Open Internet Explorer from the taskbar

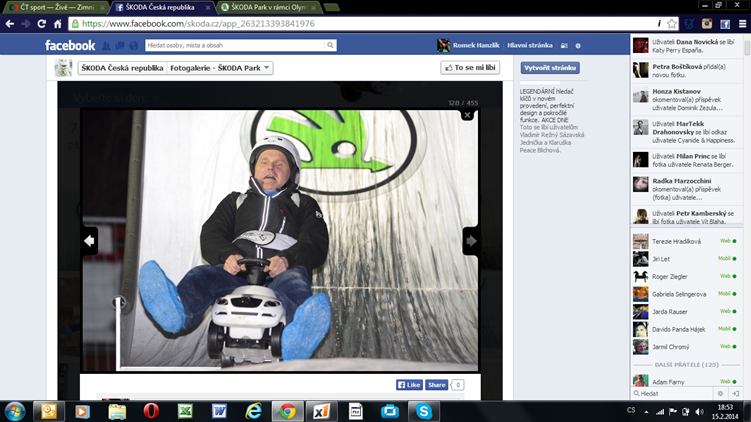pyautogui.click(x=253, y=411)
